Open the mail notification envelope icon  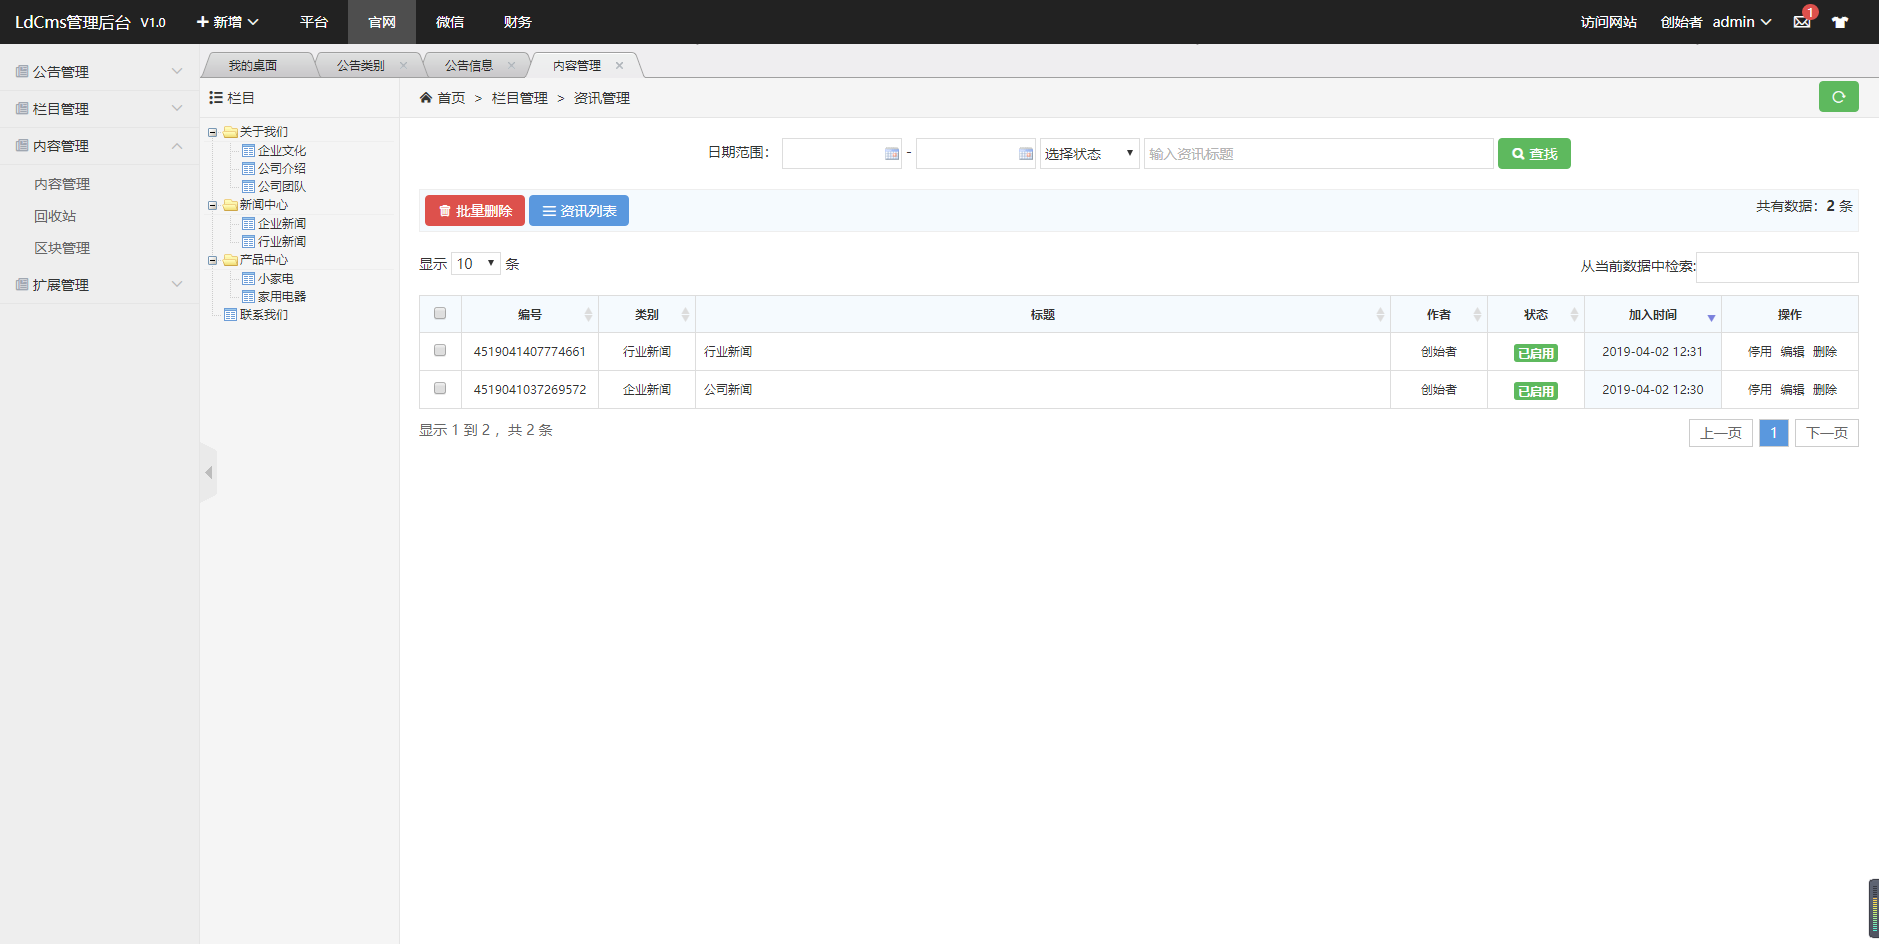pos(1801,22)
